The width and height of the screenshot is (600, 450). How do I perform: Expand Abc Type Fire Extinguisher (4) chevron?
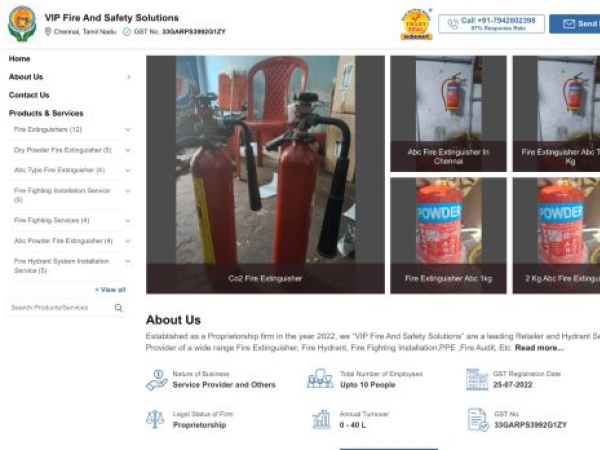(x=128, y=170)
